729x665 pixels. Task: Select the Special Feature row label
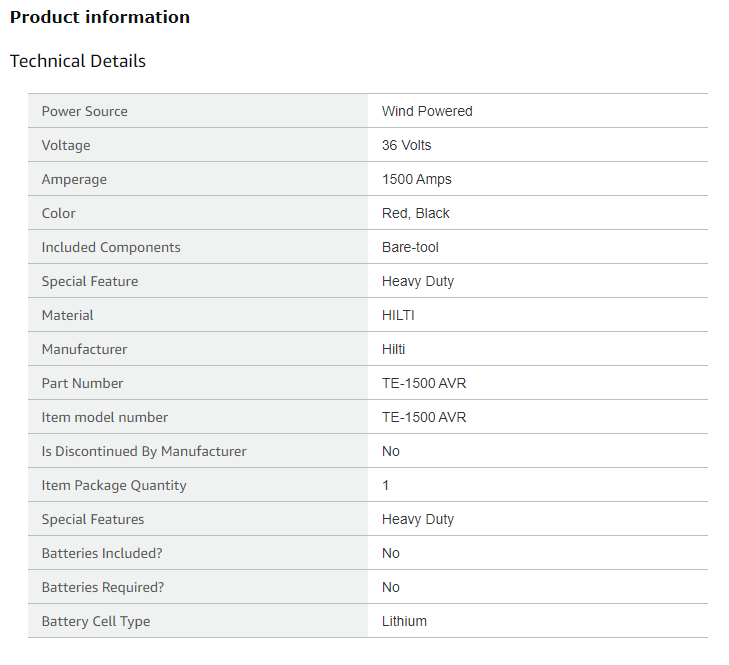90,281
